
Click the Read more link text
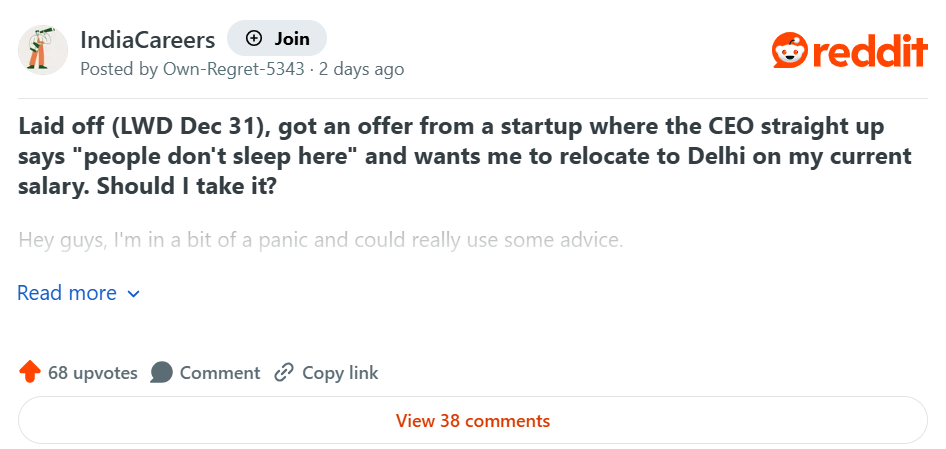(x=67, y=293)
